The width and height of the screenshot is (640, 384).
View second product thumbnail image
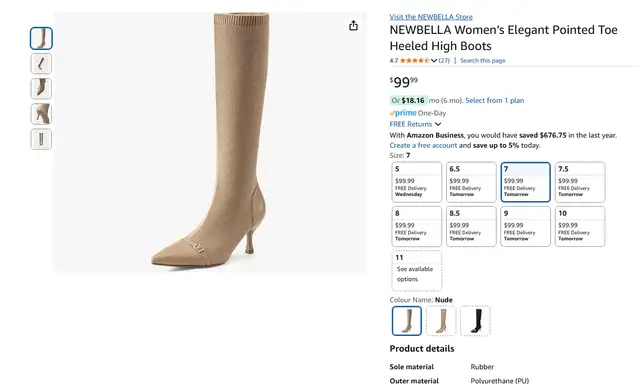[x=41, y=64]
